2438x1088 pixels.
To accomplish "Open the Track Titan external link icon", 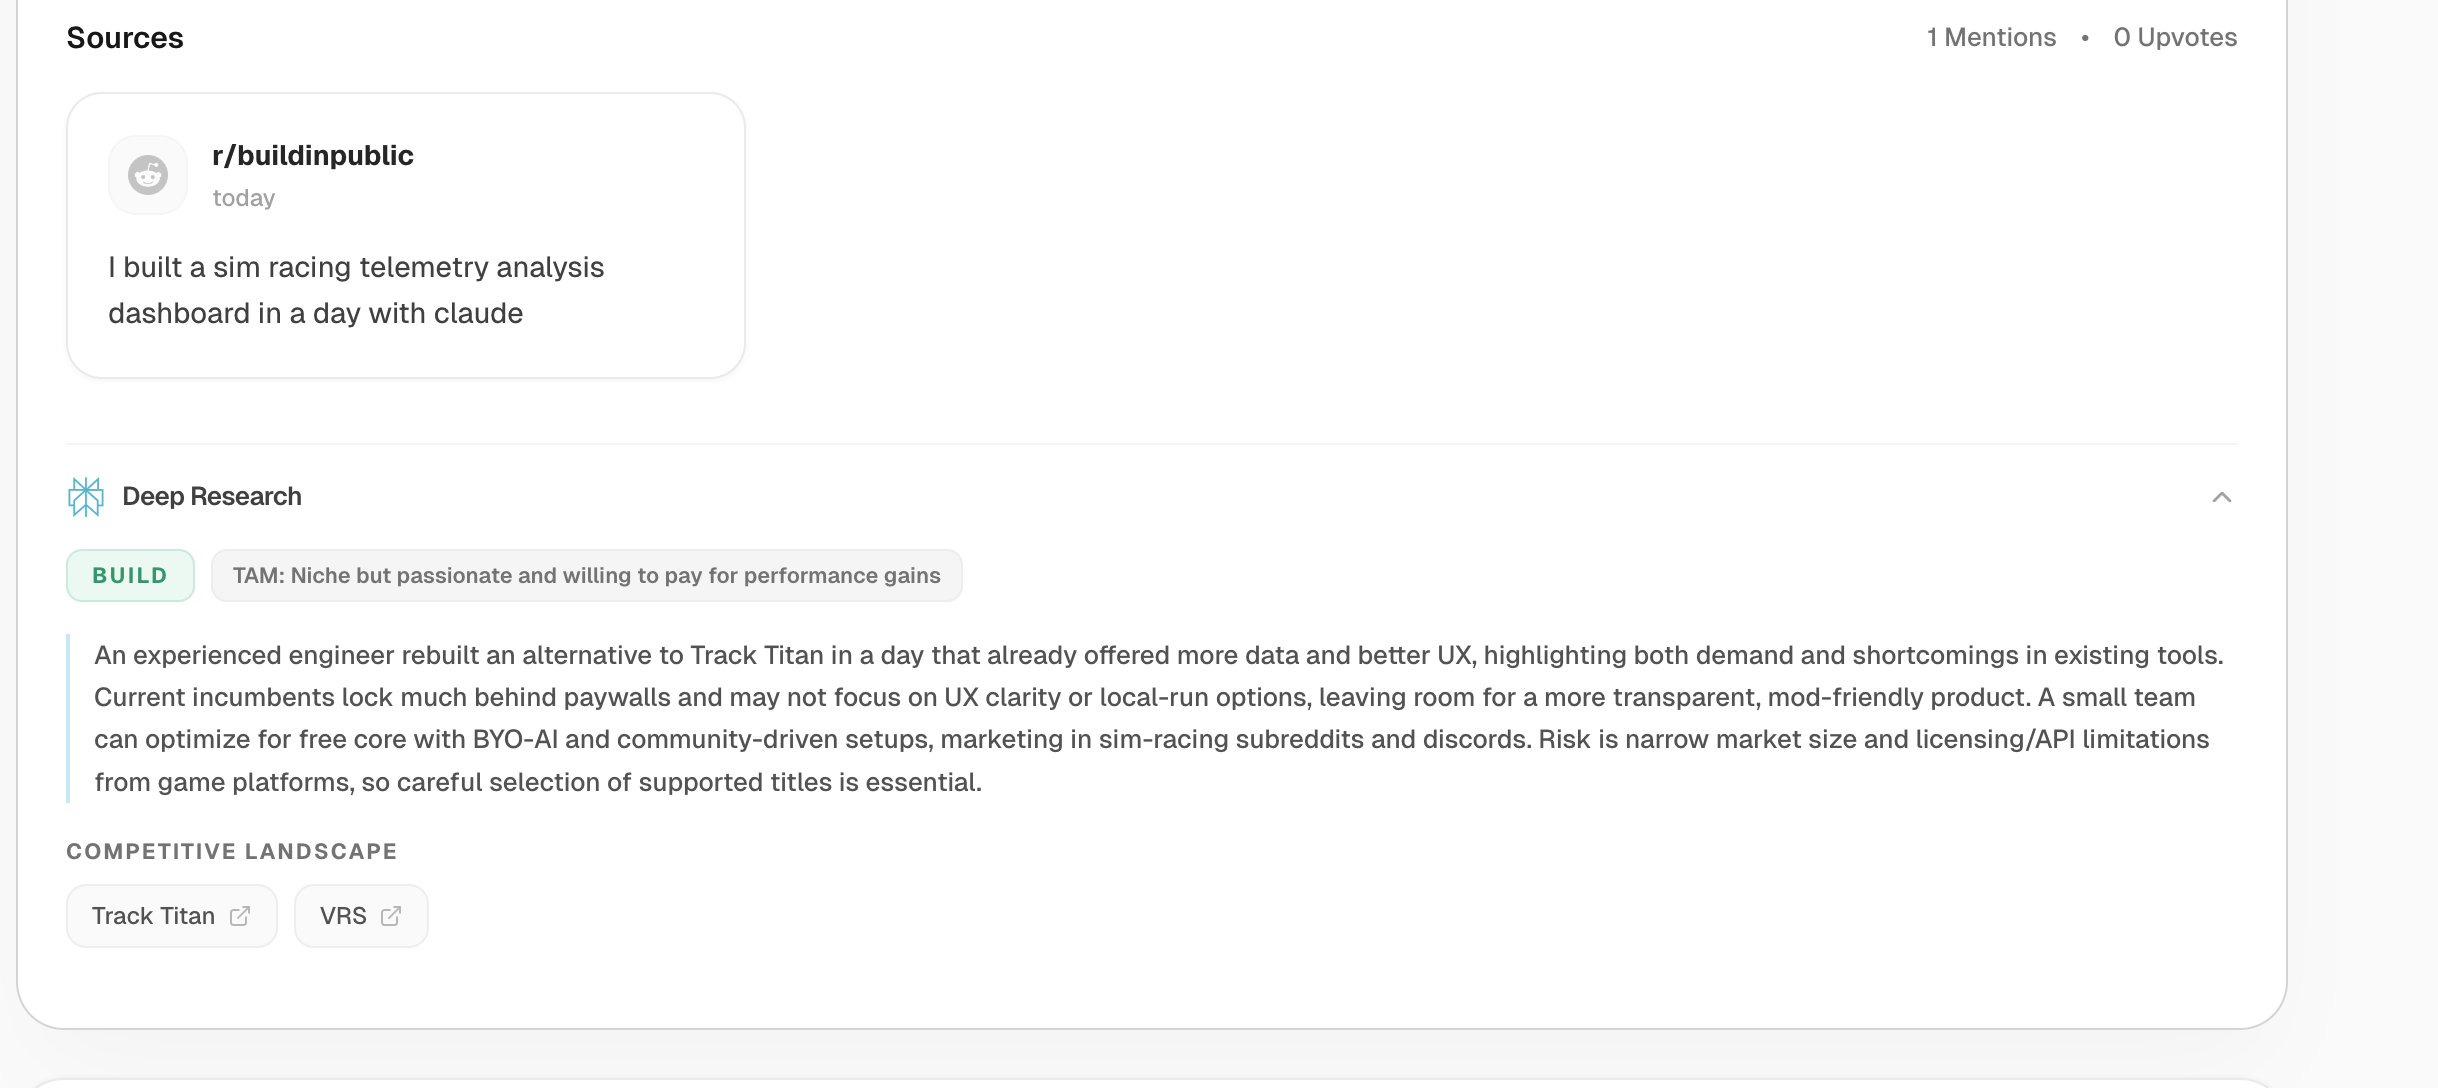I will [240, 916].
